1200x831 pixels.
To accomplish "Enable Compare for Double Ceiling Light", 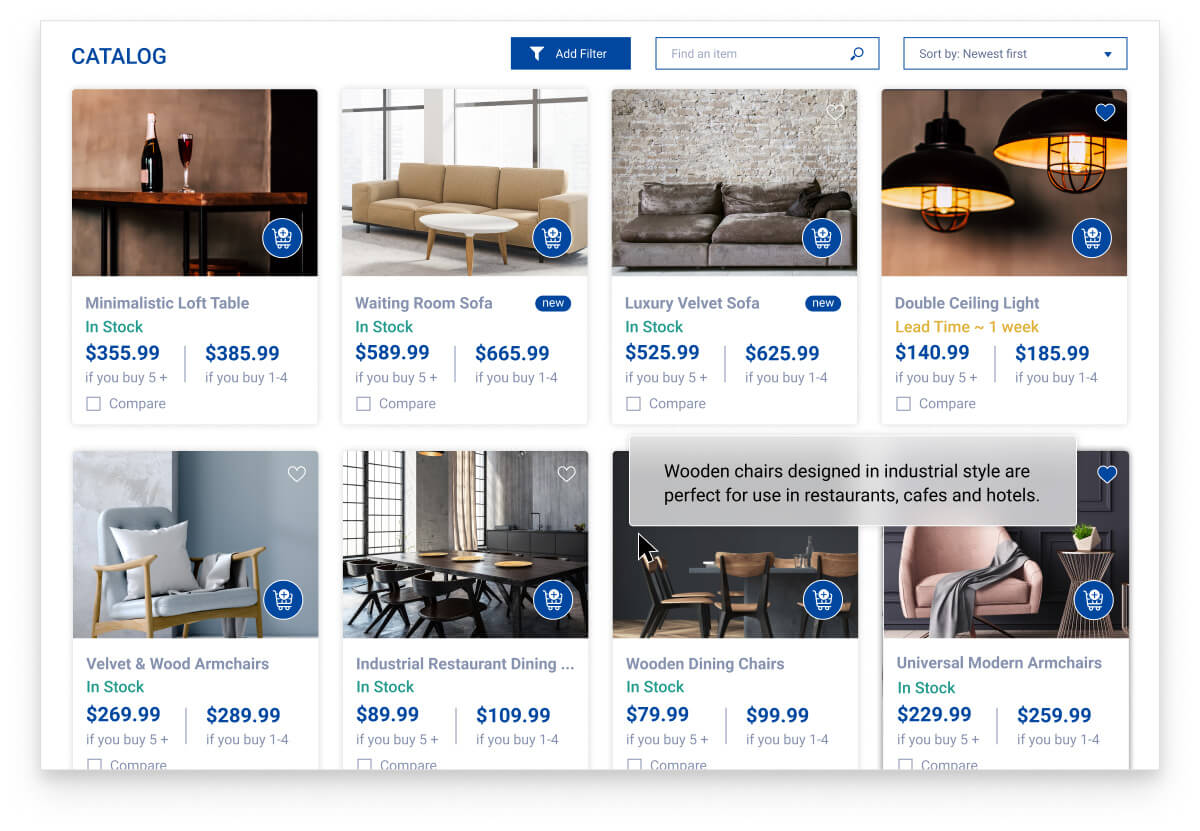I will point(903,404).
